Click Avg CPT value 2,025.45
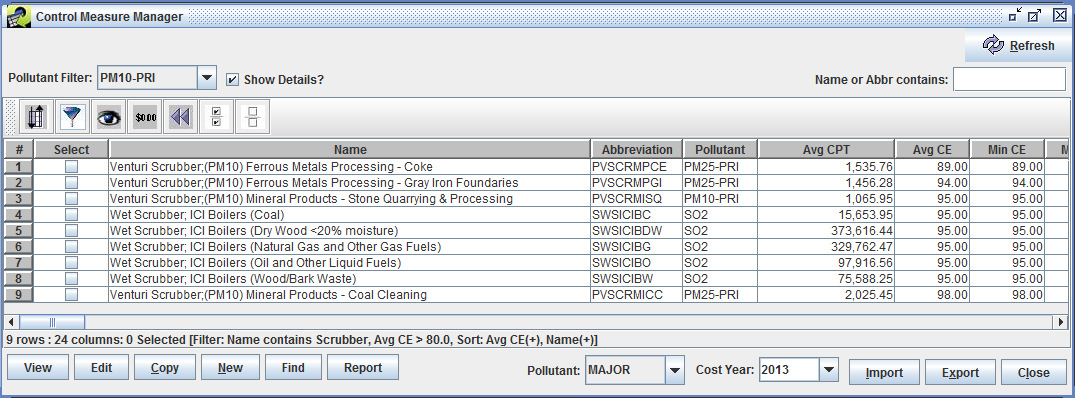Screen dimensions: 1075x398 pyautogui.click(x=826, y=295)
